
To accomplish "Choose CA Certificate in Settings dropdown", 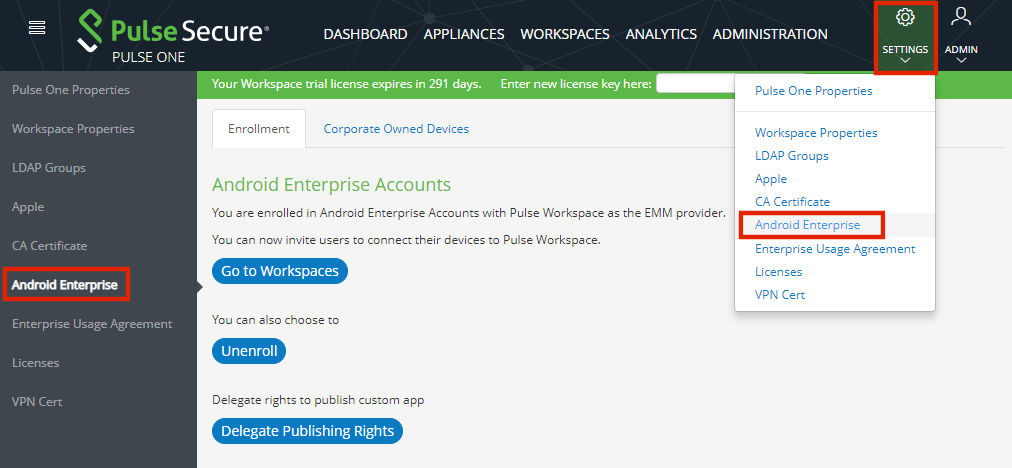I will (793, 202).
